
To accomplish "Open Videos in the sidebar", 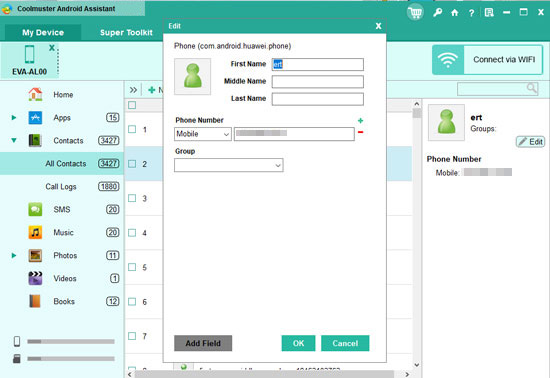I will [x=65, y=278].
